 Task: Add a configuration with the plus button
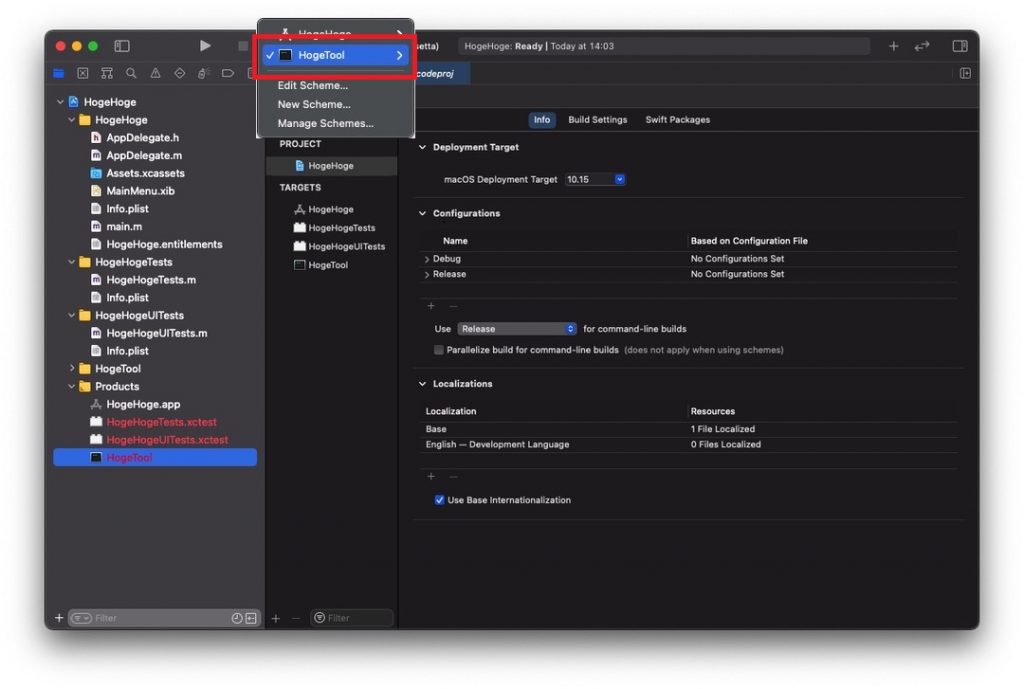click(x=431, y=306)
